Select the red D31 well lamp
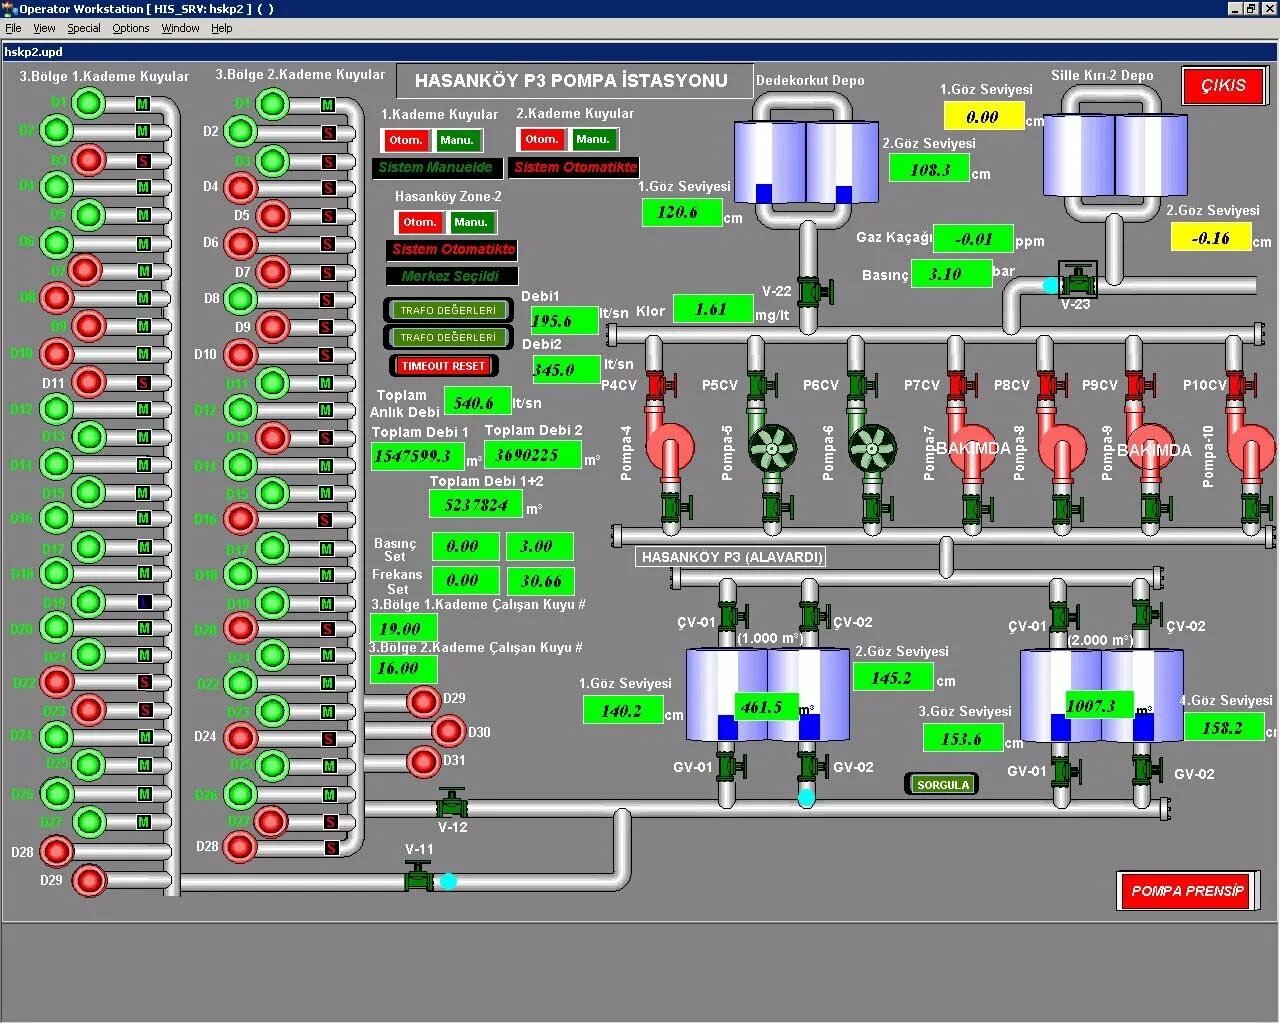 pos(424,761)
